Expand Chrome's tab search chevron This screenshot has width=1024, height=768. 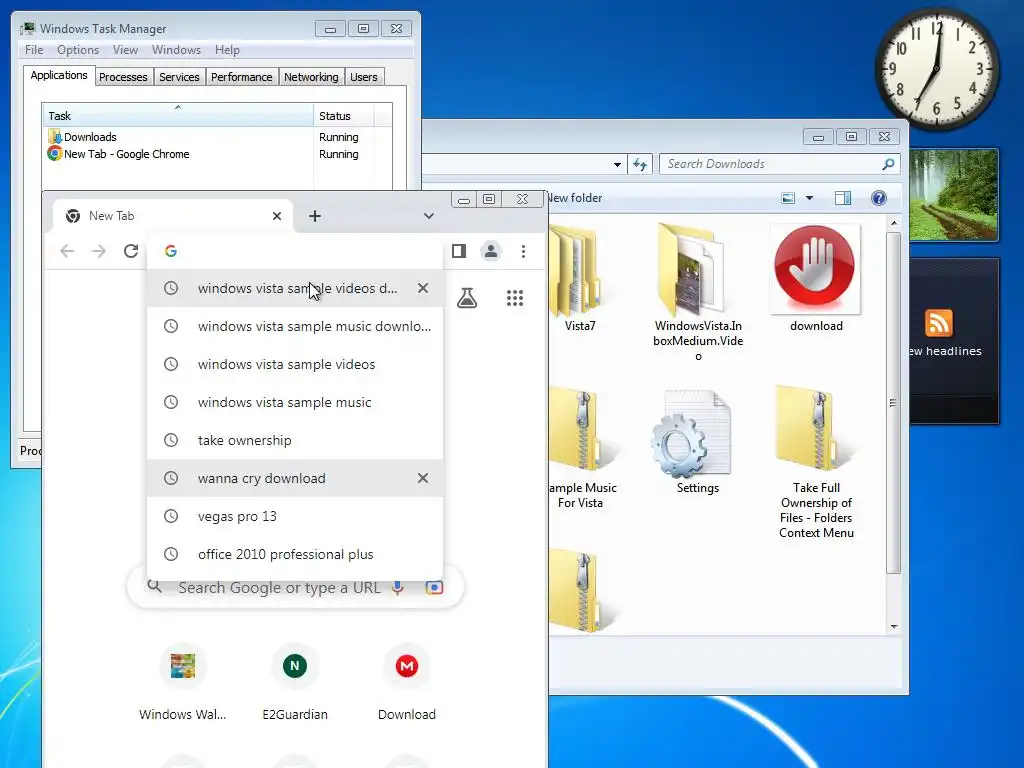(x=428, y=216)
